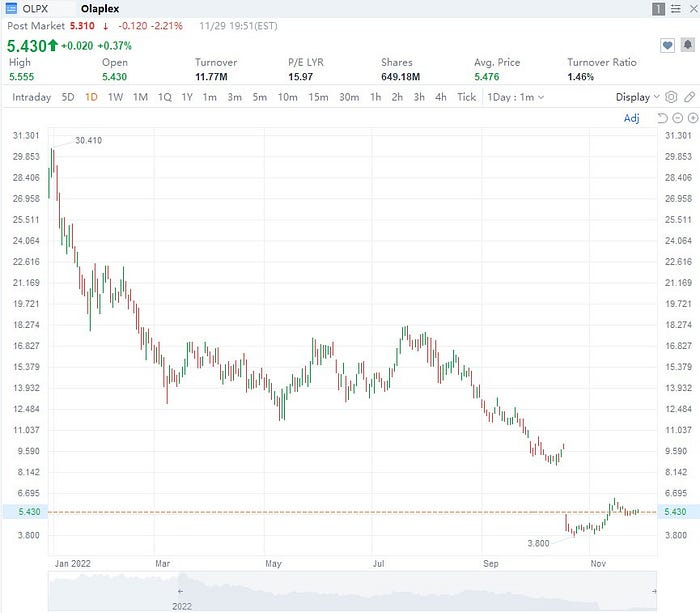Click the Open value 5.430

(114, 77)
